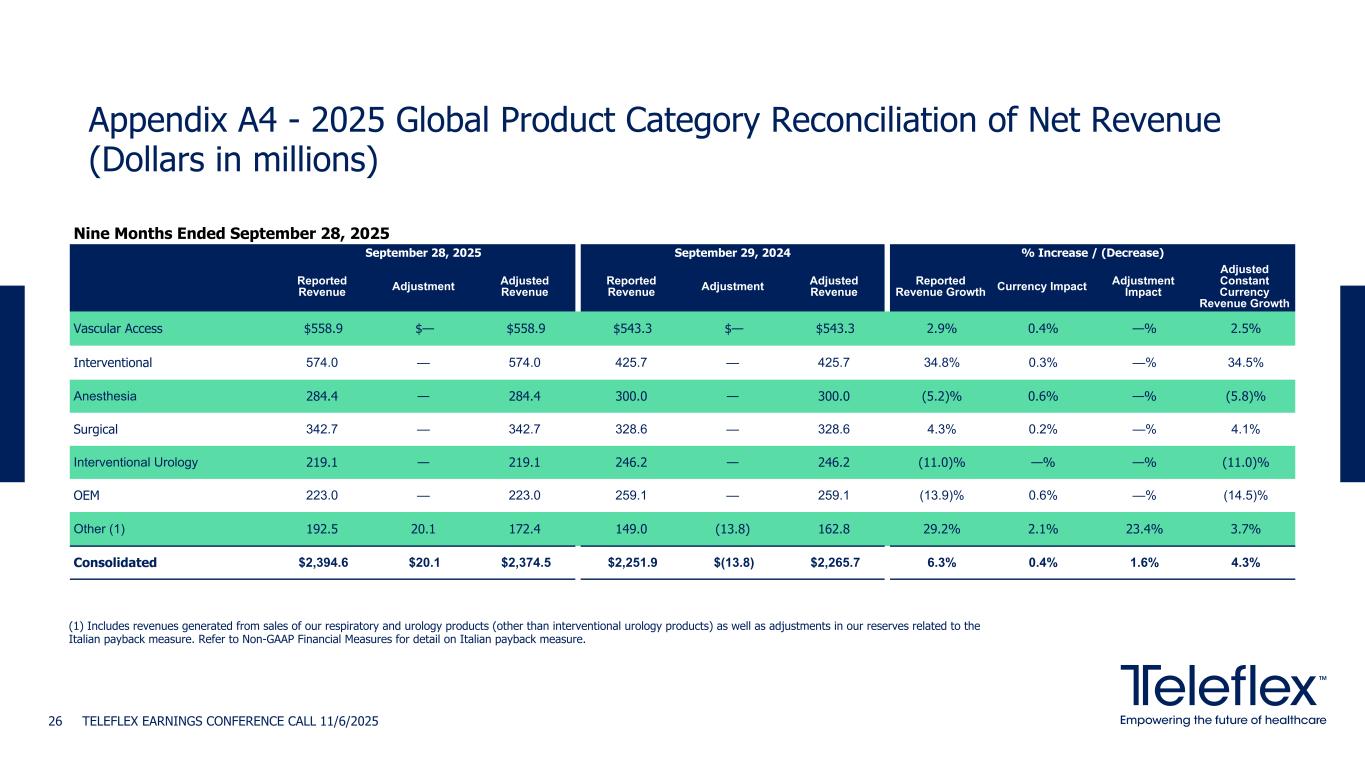Click the Nine Months Ended table caption
Viewport: 1365px width, 768px height.
(231, 233)
